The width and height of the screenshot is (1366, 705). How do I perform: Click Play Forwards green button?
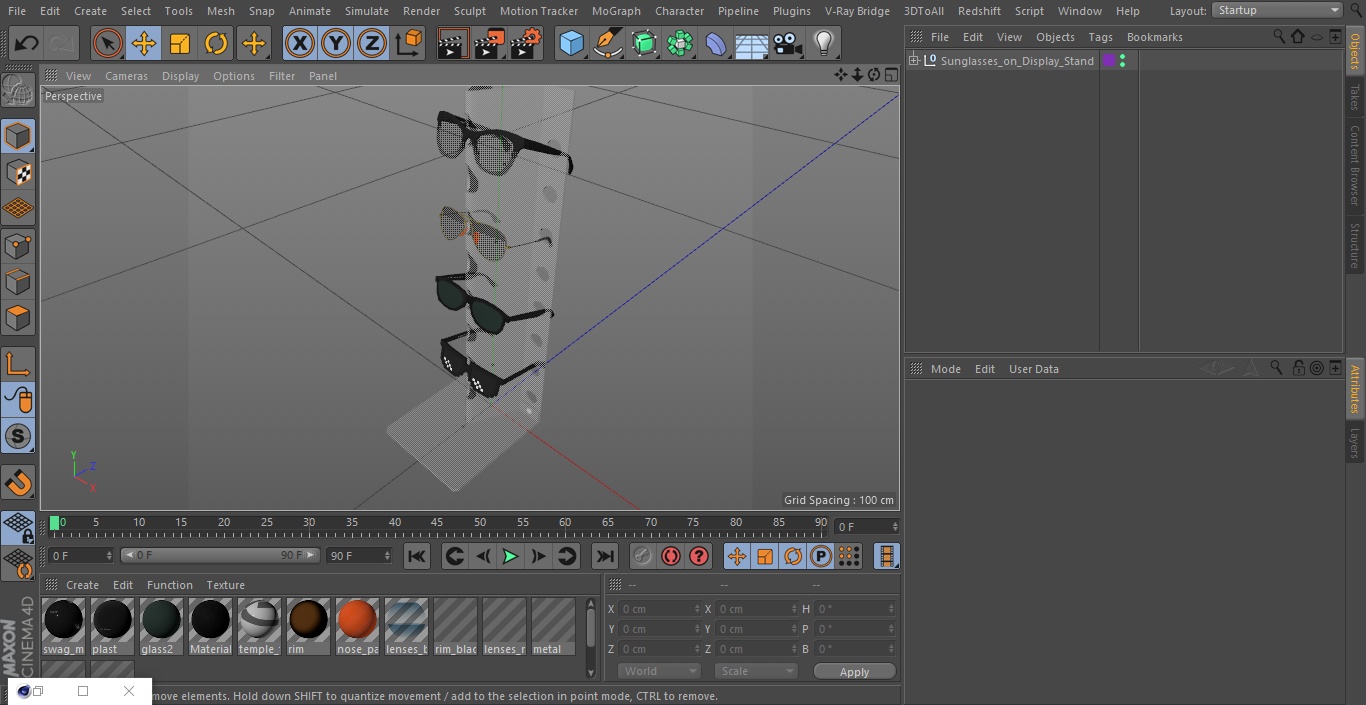[x=510, y=556]
